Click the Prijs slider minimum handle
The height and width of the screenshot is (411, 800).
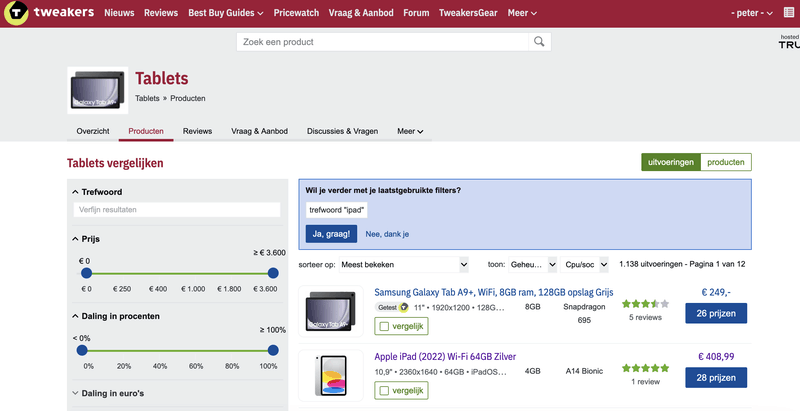86,273
